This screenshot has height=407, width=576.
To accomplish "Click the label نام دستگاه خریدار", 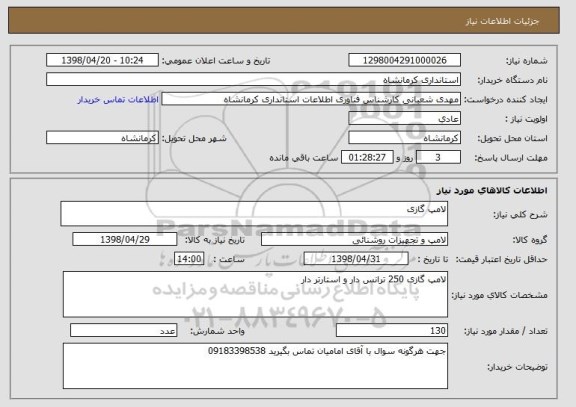I will (x=512, y=80).
